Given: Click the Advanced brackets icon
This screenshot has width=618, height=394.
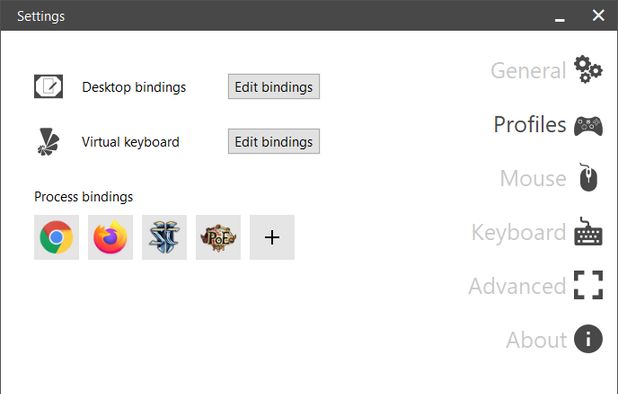Looking at the screenshot, I should click(588, 285).
